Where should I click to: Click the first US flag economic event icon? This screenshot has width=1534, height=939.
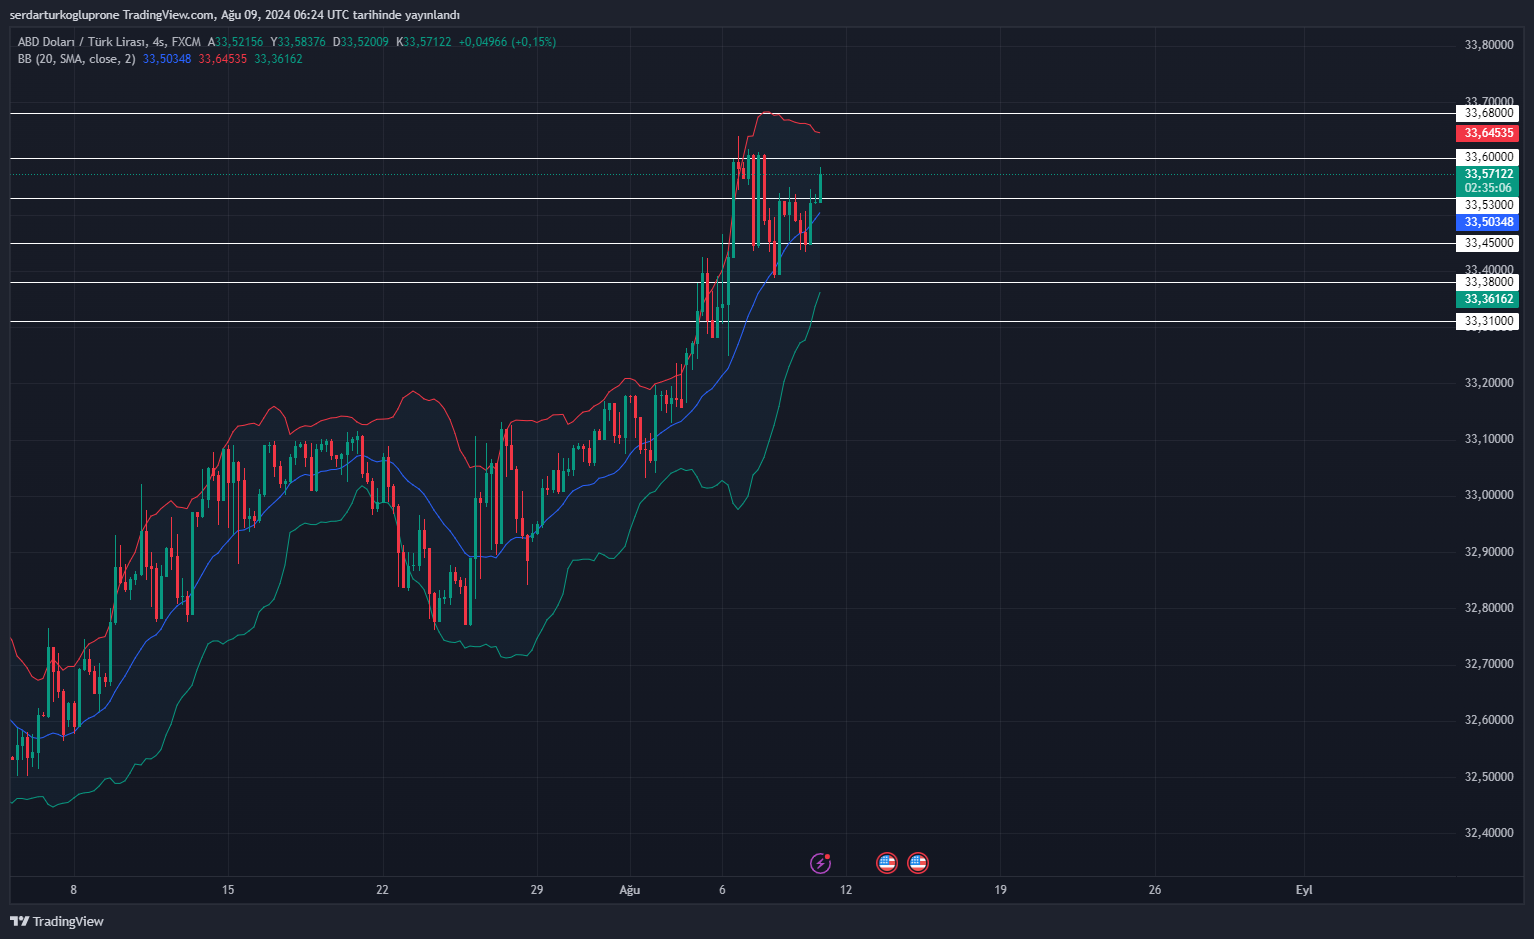point(887,862)
